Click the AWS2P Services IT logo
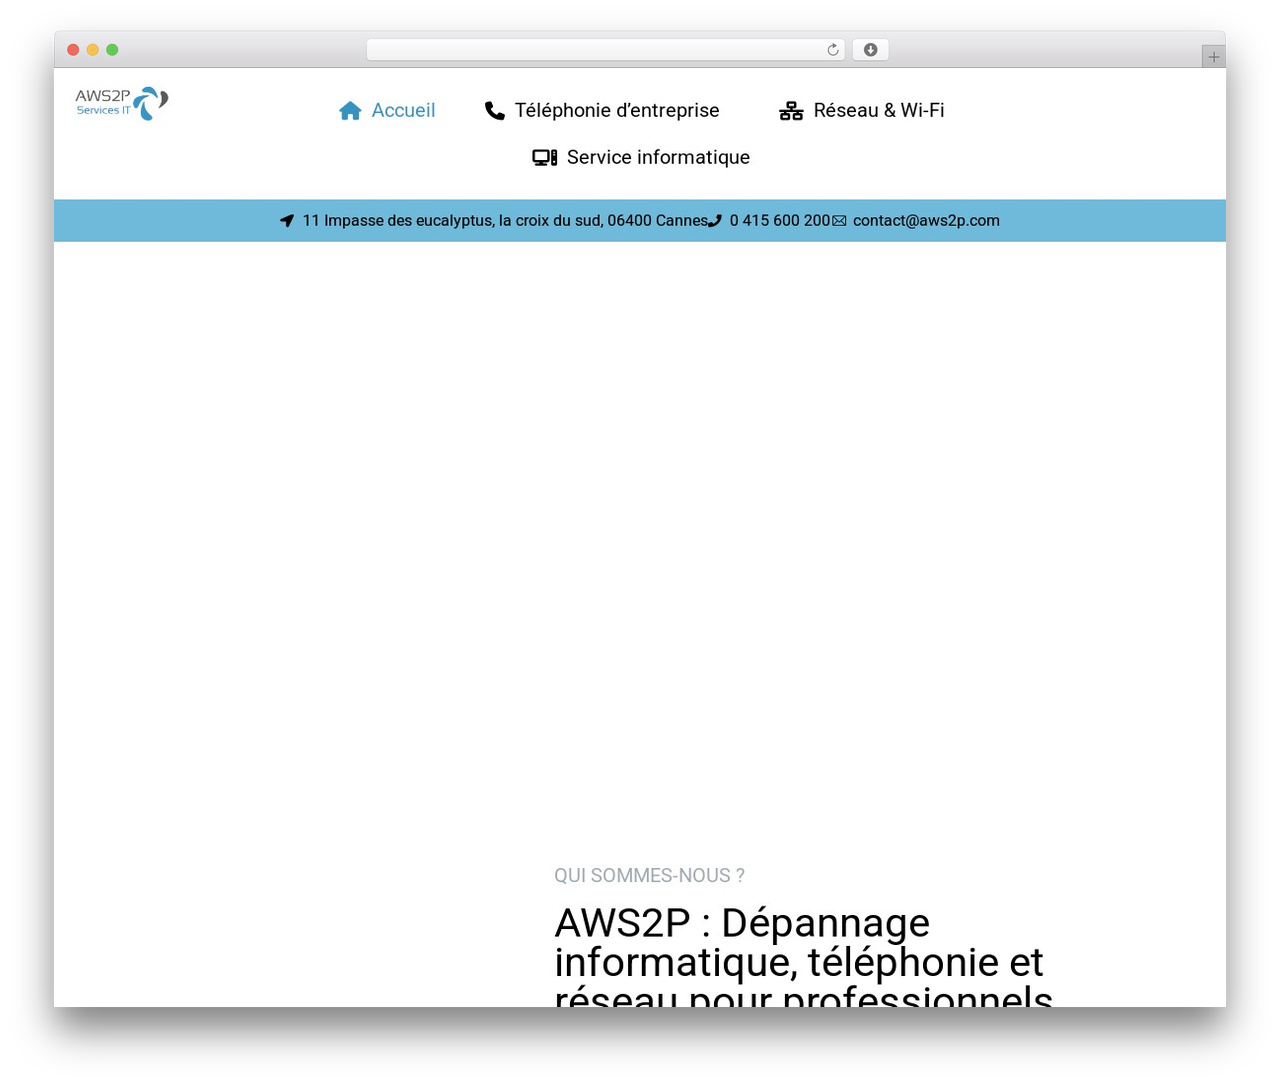Screen dimensions: 1280x1084 pyautogui.click(x=122, y=103)
